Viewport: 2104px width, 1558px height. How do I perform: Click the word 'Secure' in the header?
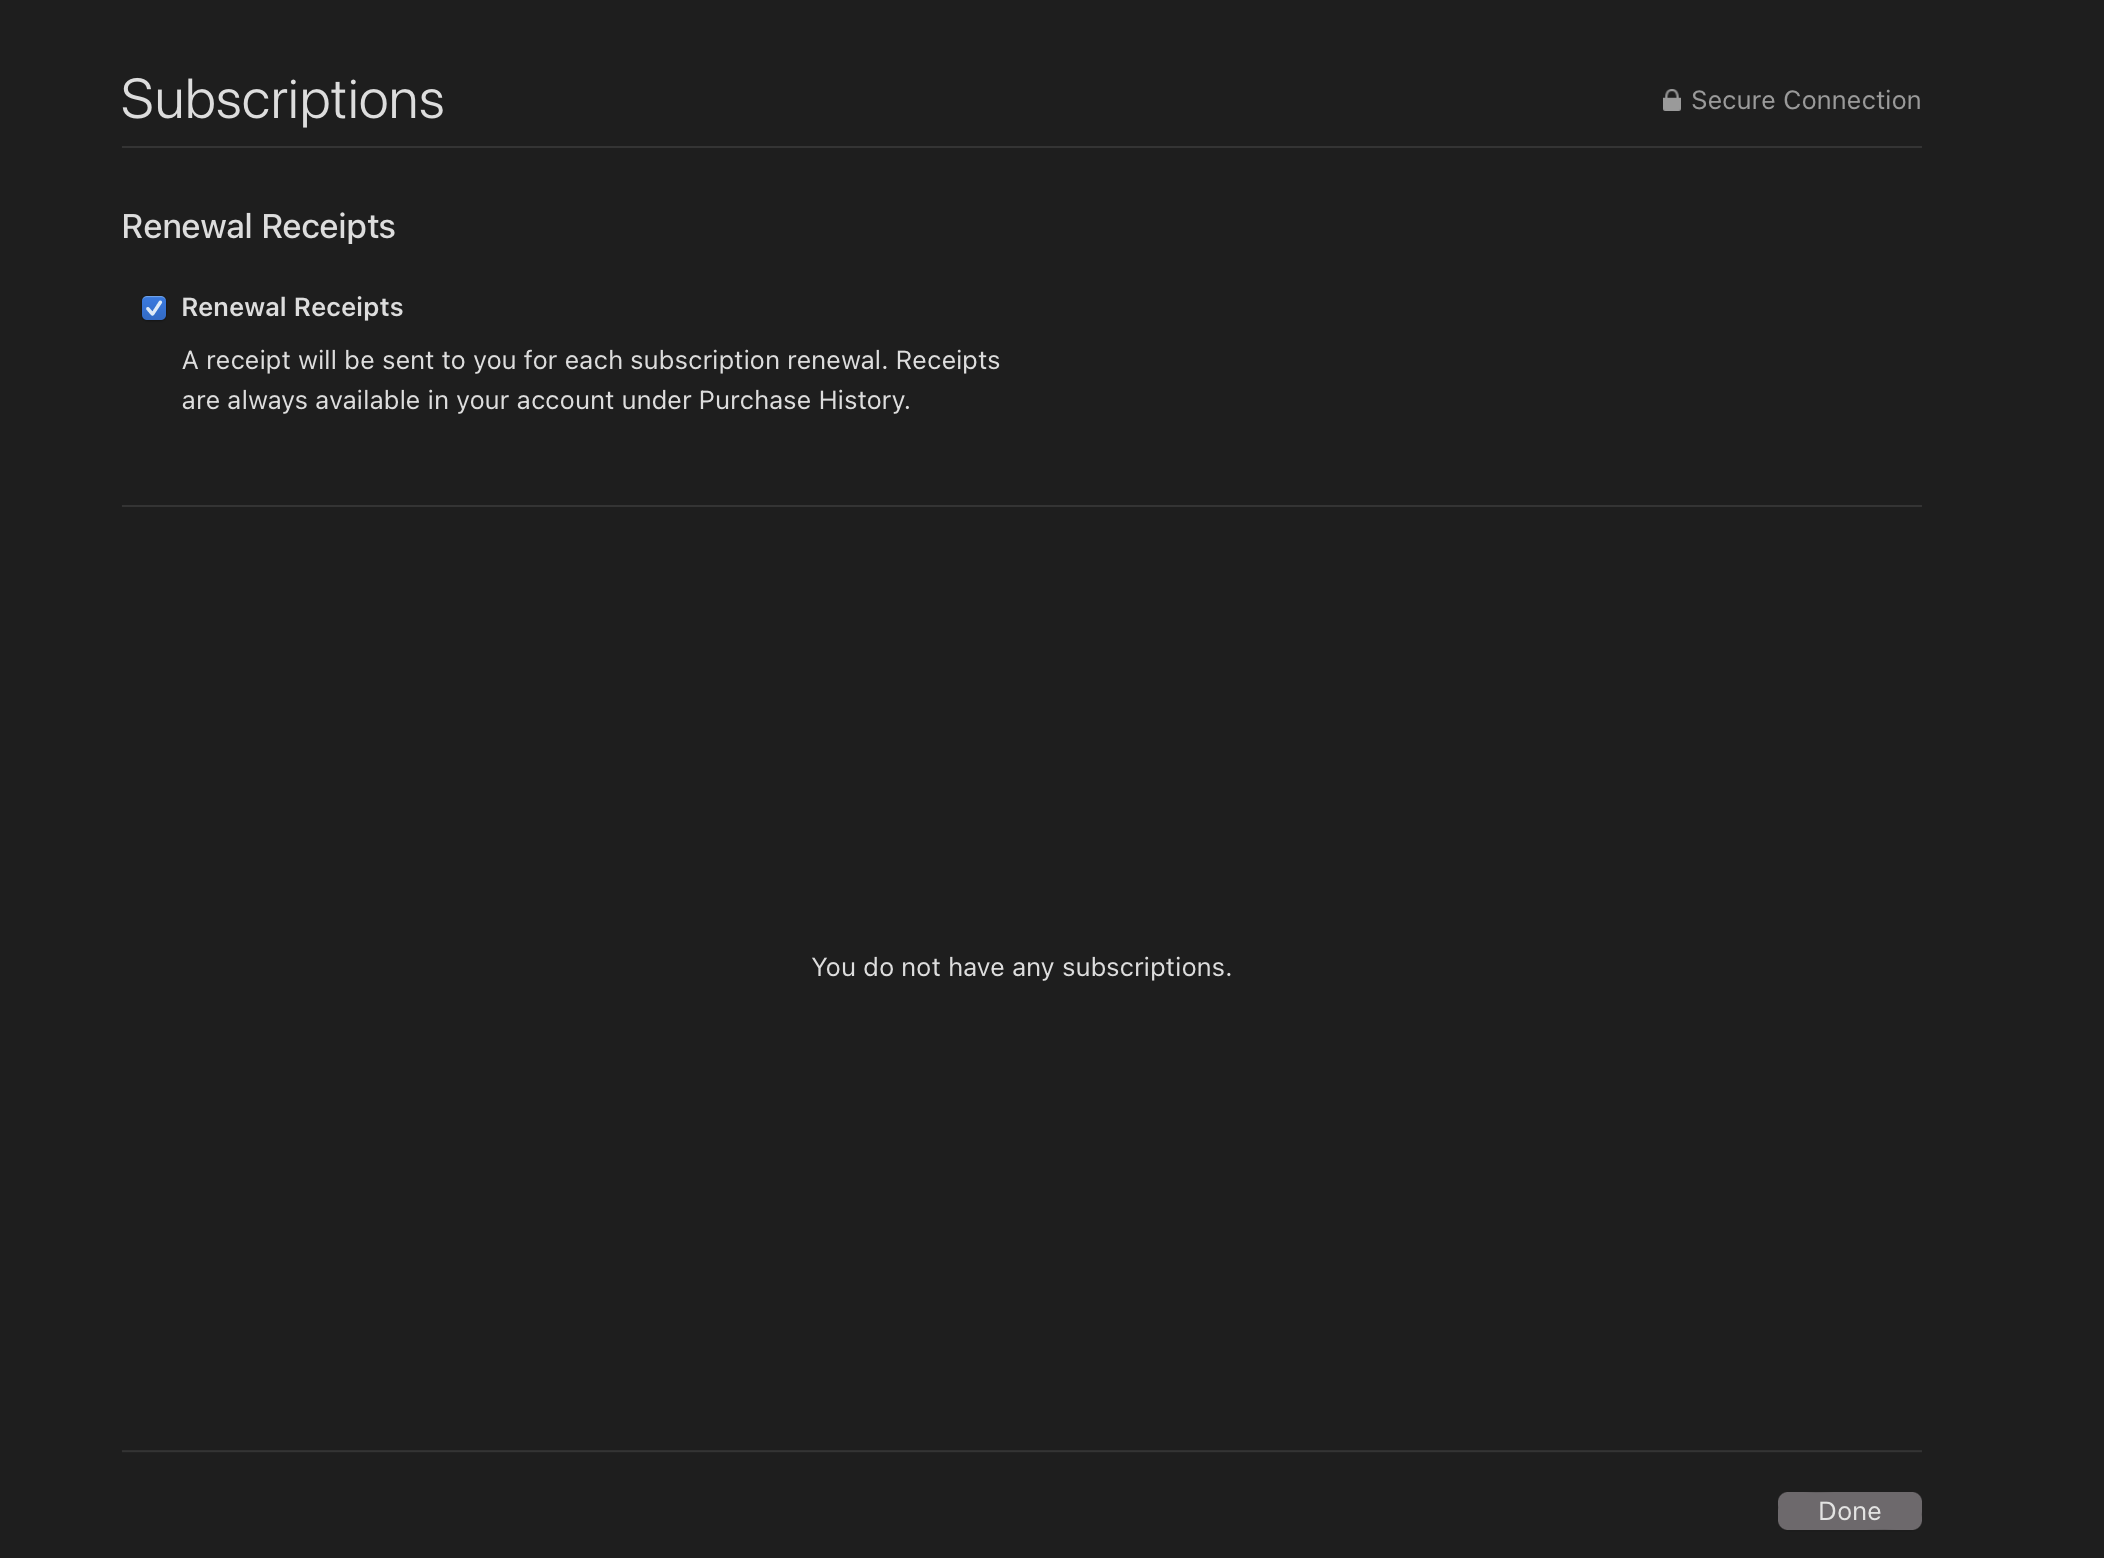pos(1732,101)
